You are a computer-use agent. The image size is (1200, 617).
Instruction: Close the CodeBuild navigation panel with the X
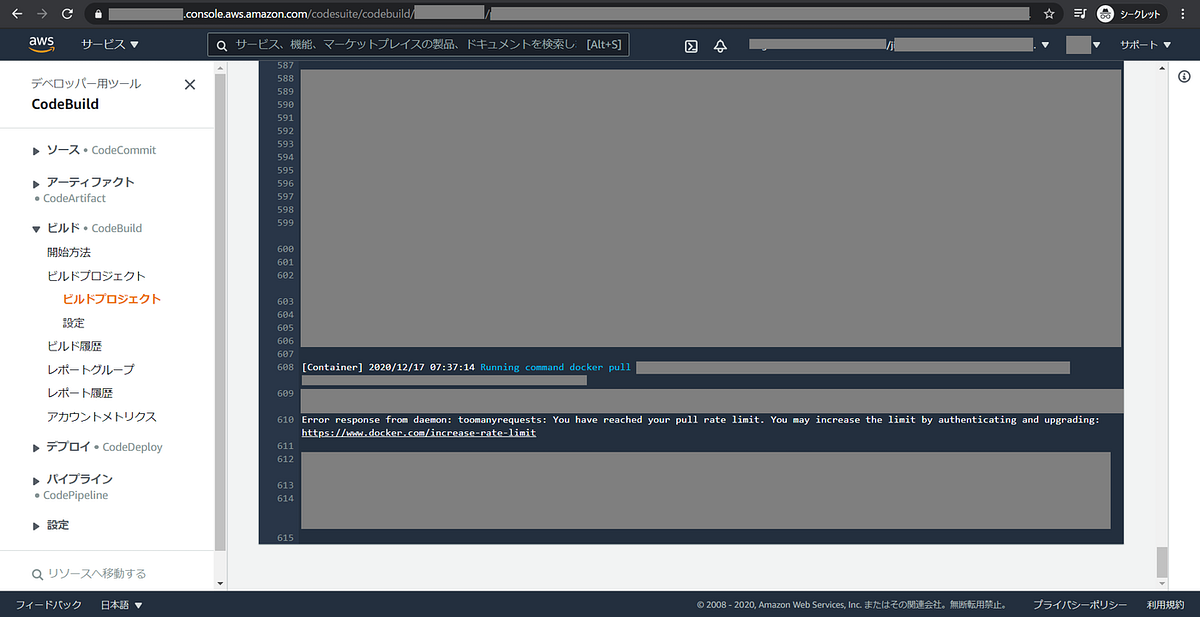[190, 84]
